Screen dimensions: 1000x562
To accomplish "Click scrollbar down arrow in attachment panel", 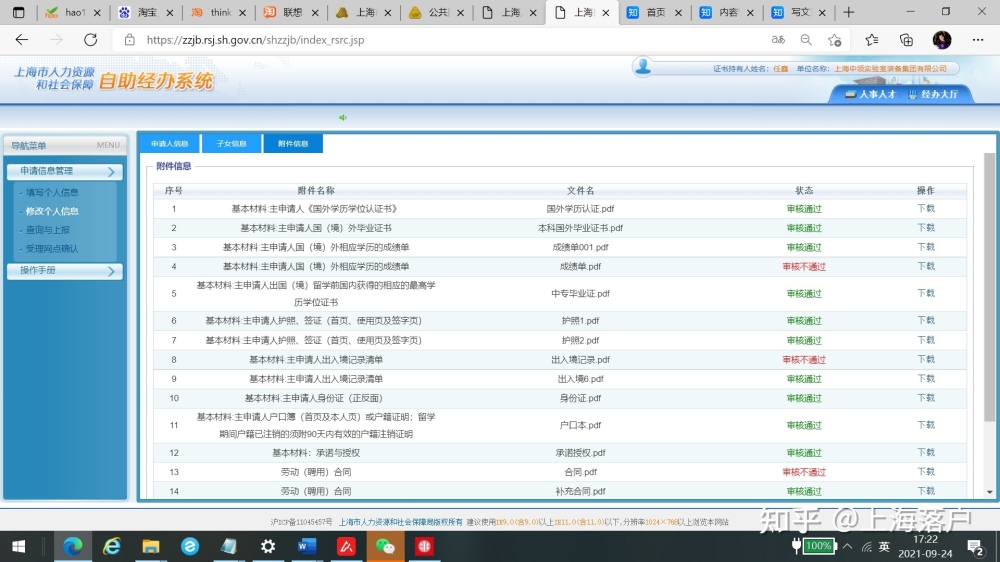I will click(989, 492).
